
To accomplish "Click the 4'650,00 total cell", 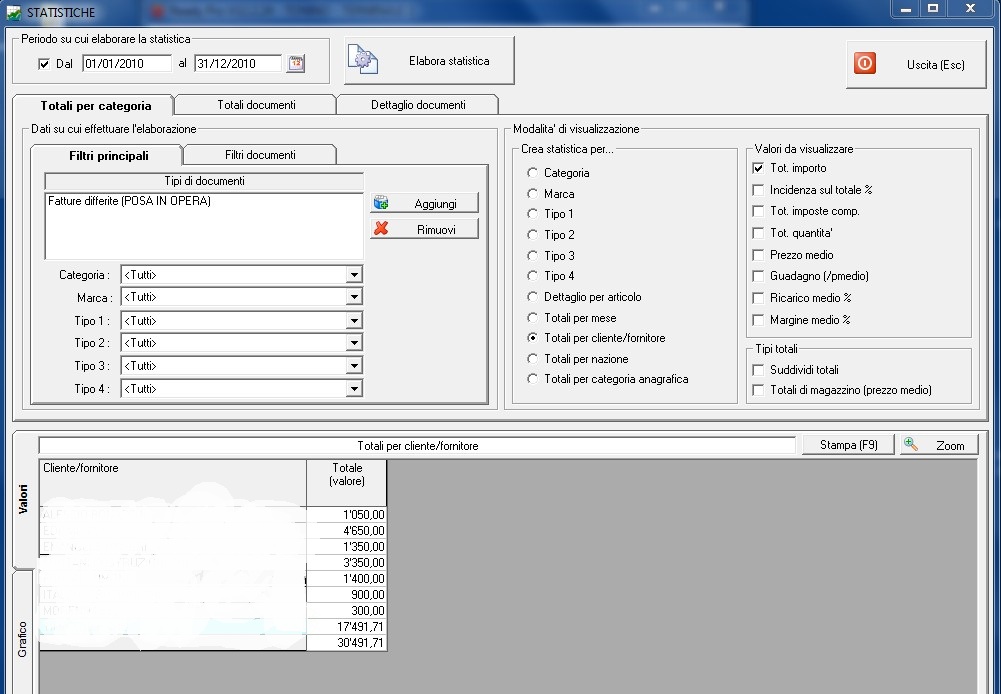I will [347, 531].
